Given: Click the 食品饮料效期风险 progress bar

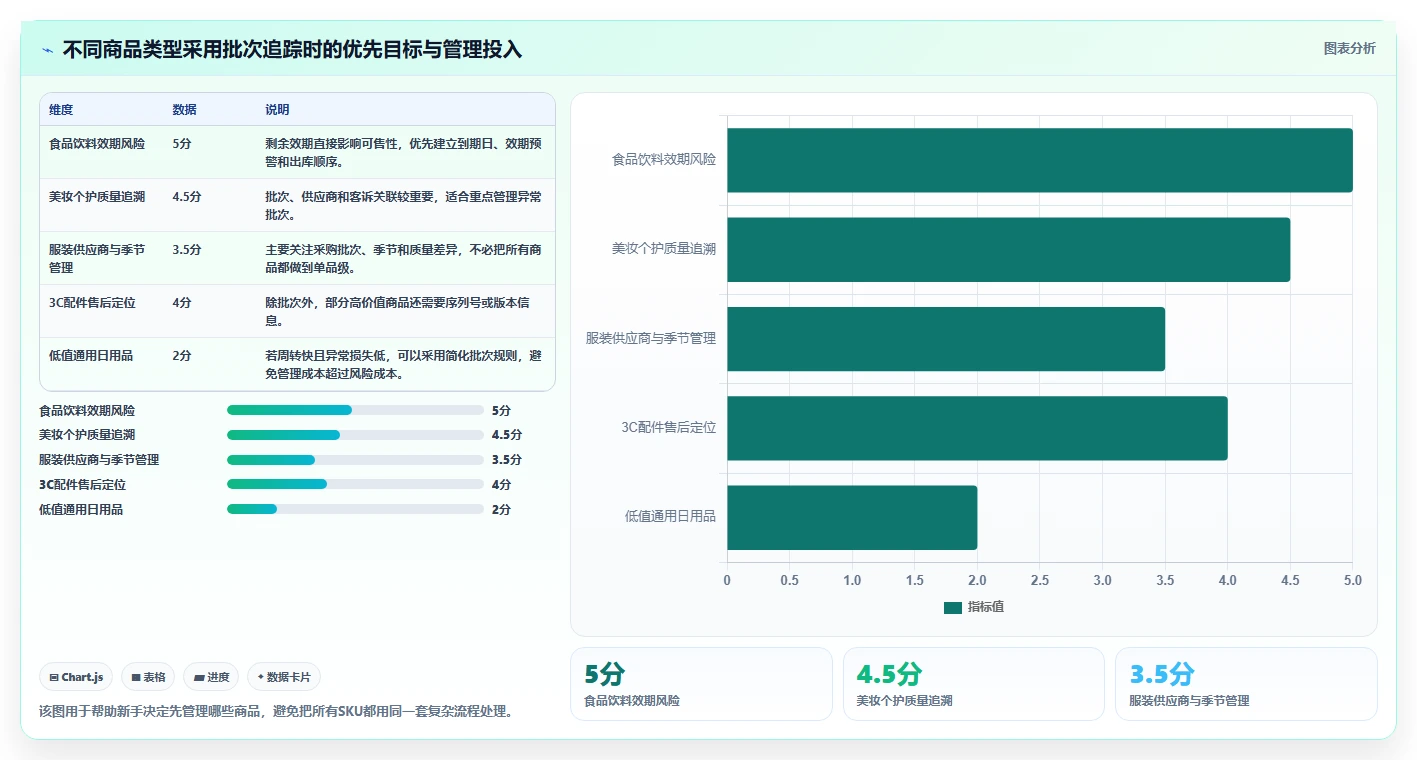Looking at the screenshot, I should (355, 410).
